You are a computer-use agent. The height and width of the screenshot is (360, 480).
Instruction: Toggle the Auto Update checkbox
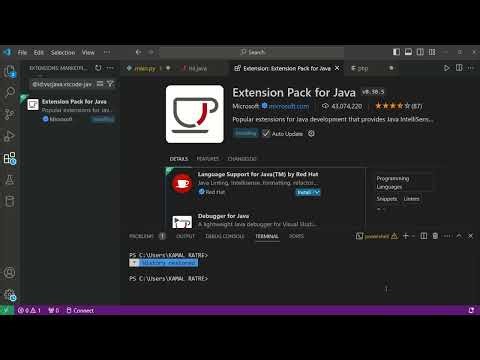tap(266, 133)
